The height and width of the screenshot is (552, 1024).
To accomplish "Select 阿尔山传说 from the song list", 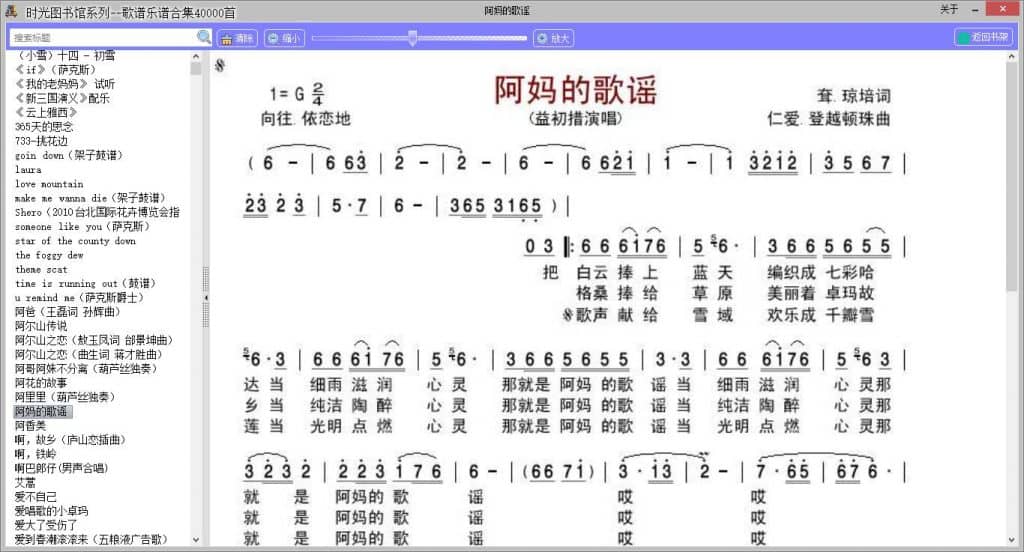I will [41, 326].
